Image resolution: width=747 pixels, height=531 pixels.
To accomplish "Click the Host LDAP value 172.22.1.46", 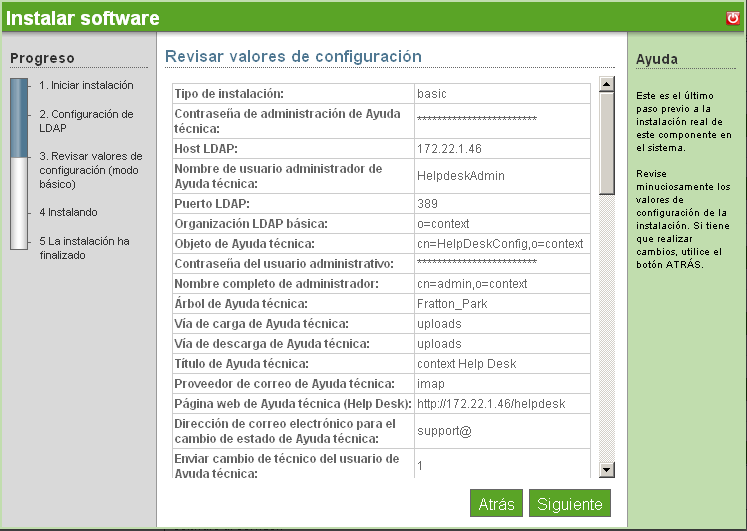I will pos(449,149).
